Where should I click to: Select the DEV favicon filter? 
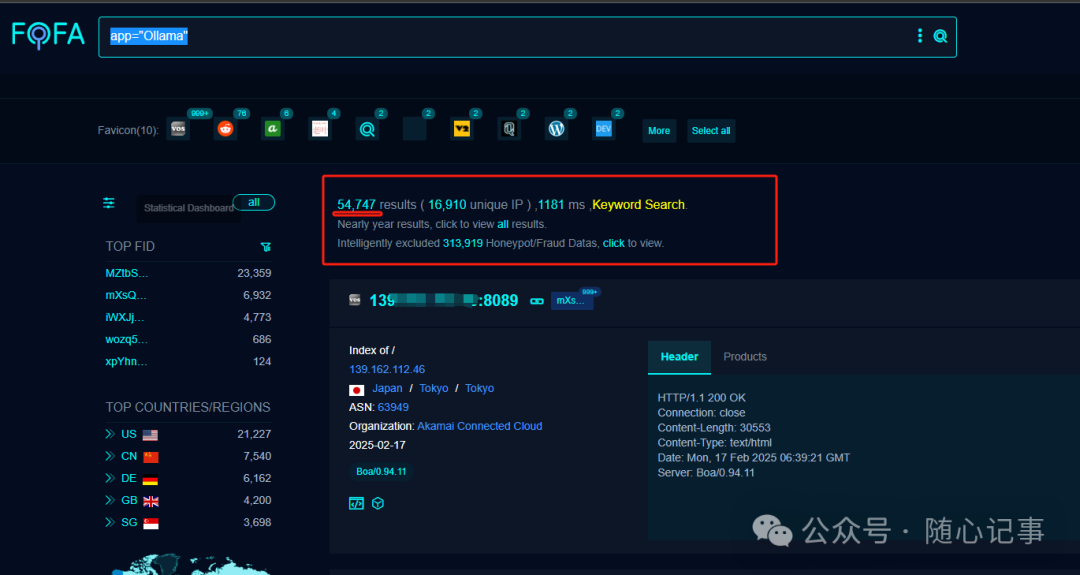[603, 129]
